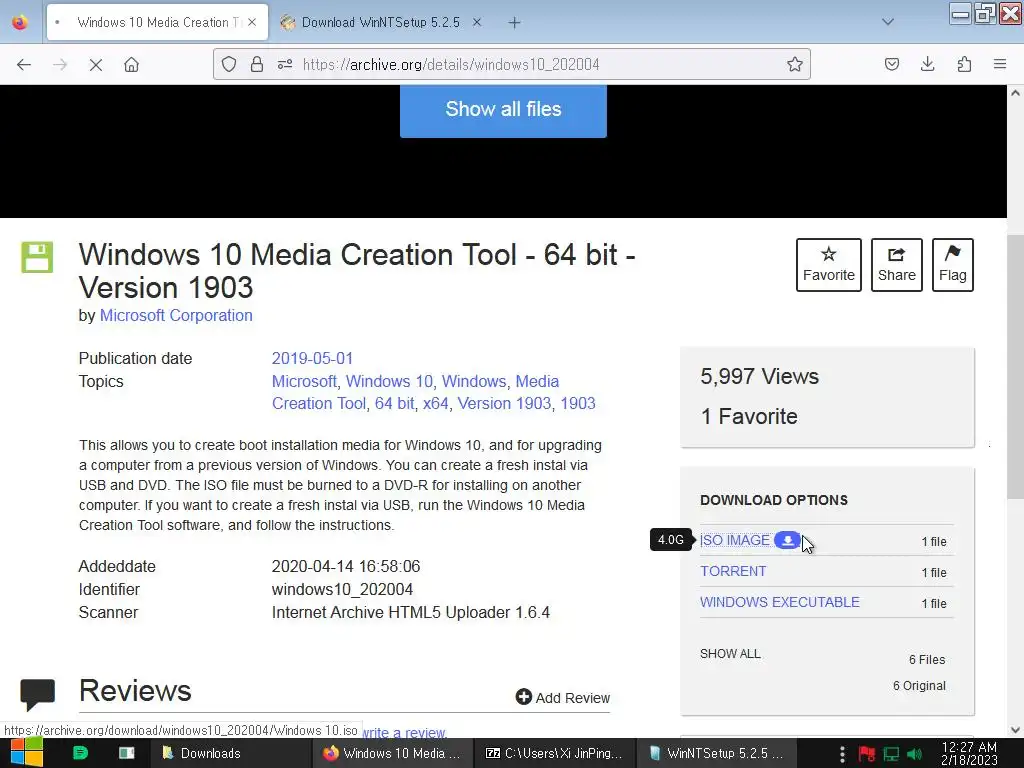Switch to the Download WinNTSetup 5.2.5 tab
This screenshot has height=768, width=1024.
tap(380, 22)
